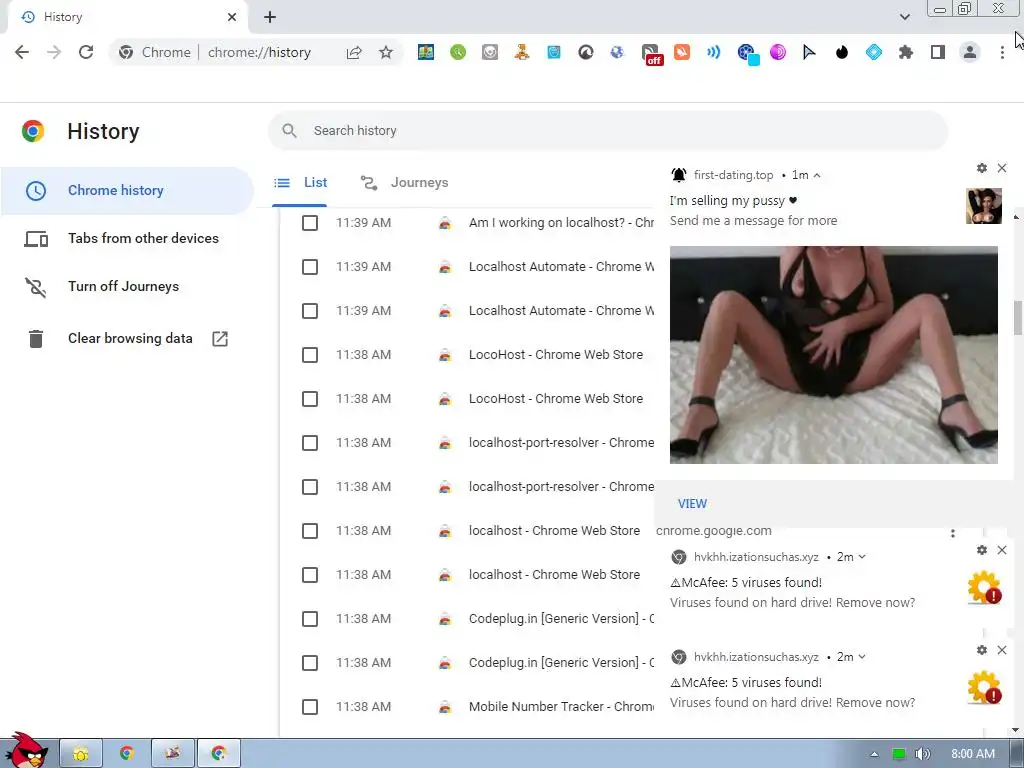Click the extension icon with red 'off' badge

click(x=651, y=54)
